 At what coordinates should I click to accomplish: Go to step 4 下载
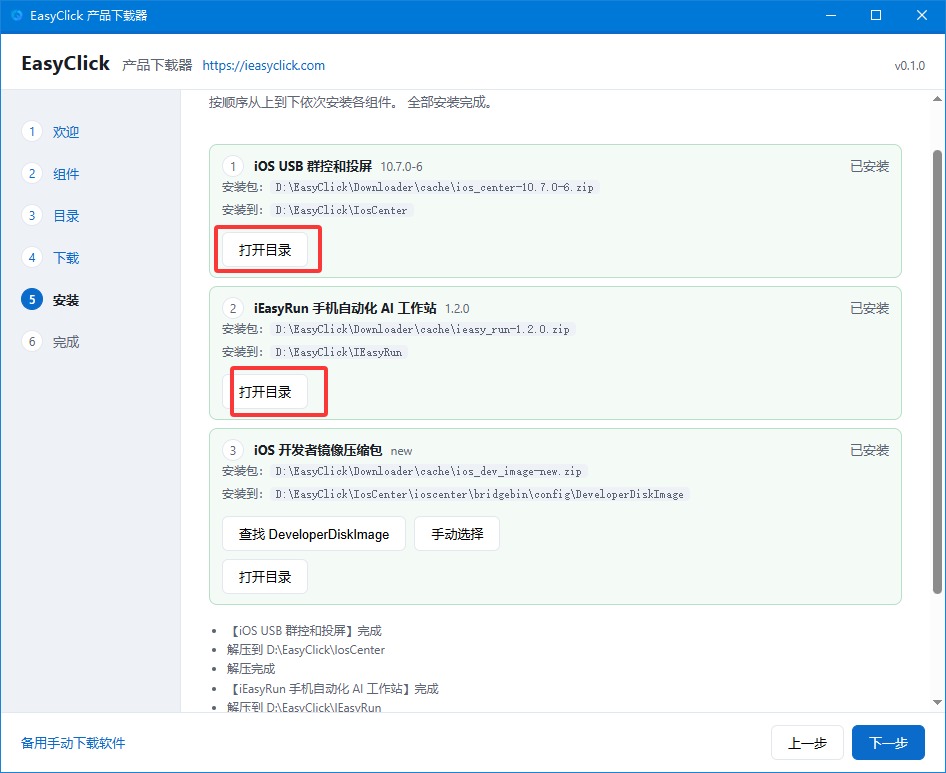point(51,258)
